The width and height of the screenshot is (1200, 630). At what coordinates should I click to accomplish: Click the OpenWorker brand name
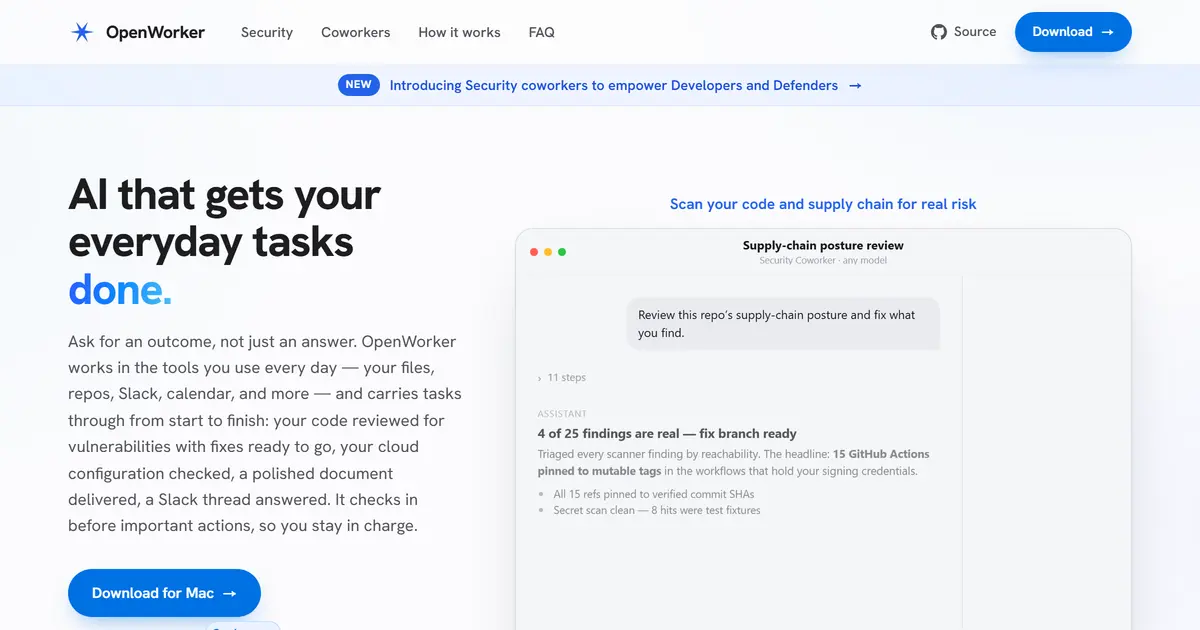pyautogui.click(x=155, y=32)
